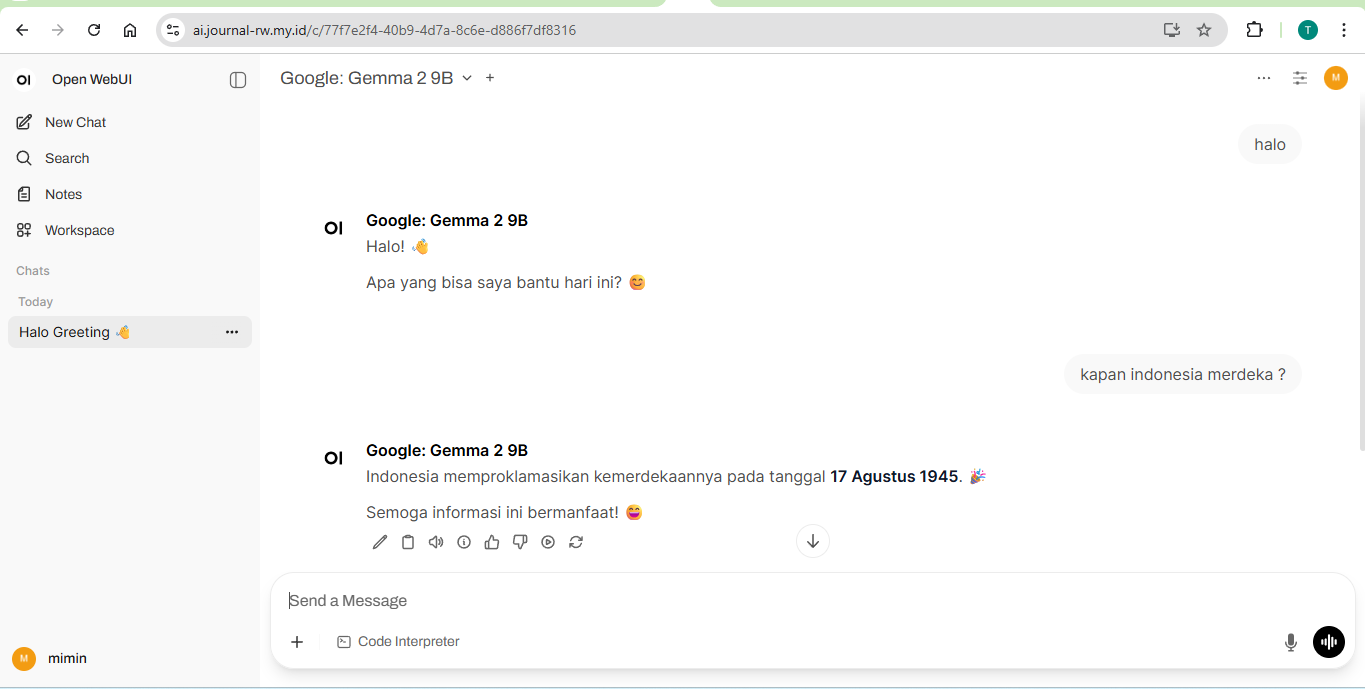Click the edit pencil icon under response
The image size is (1365, 689).
pos(380,542)
